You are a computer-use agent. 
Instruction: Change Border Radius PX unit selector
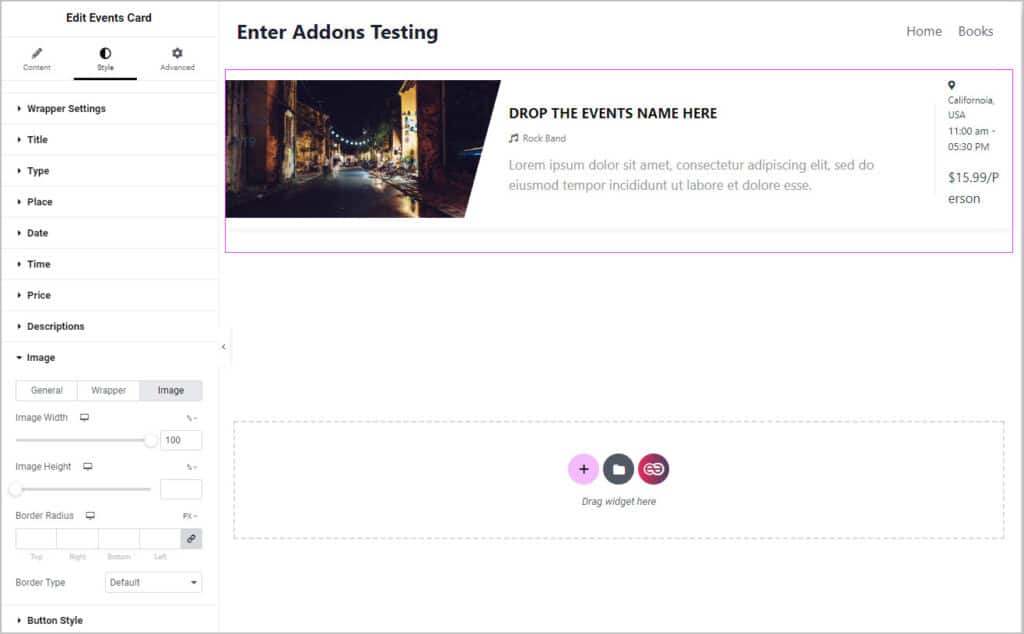[x=190, y=516]
